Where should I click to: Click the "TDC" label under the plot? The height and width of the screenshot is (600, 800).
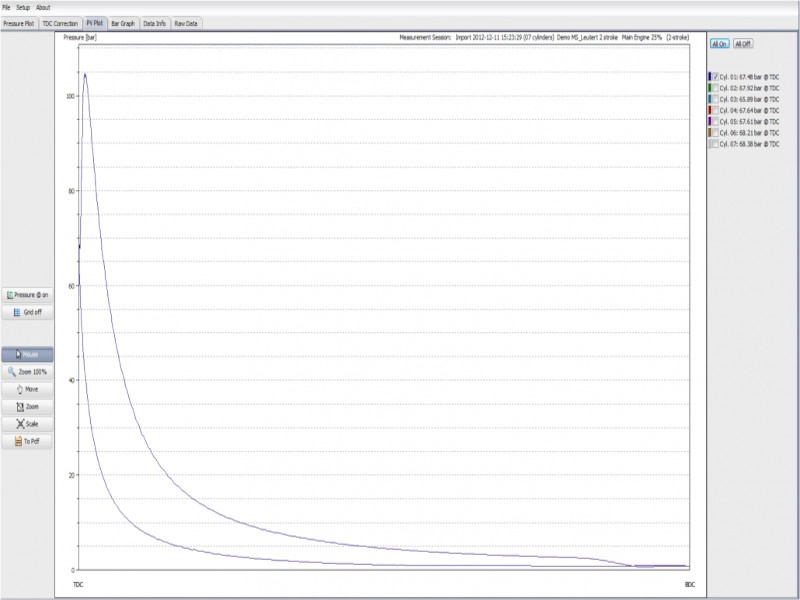point(78,585)
